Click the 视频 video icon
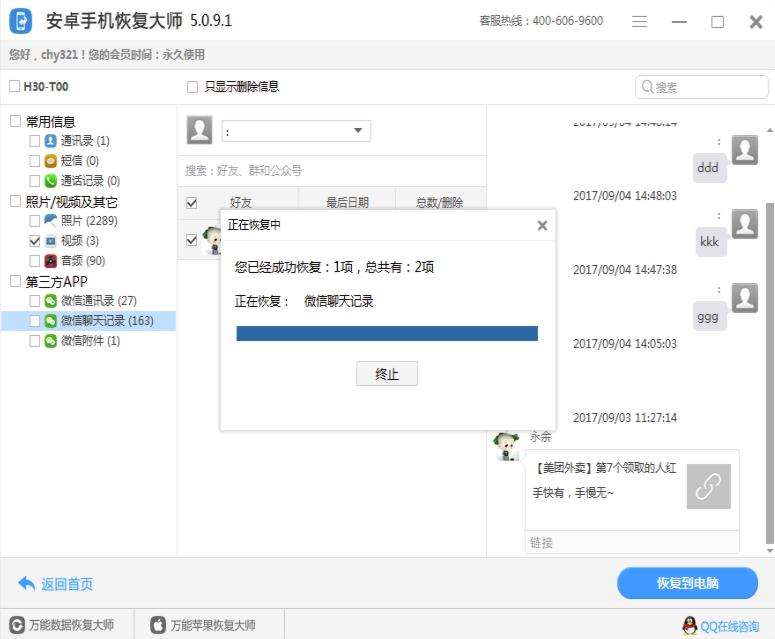The height and width of the screenshot is (639, 775). coord(50,241)
